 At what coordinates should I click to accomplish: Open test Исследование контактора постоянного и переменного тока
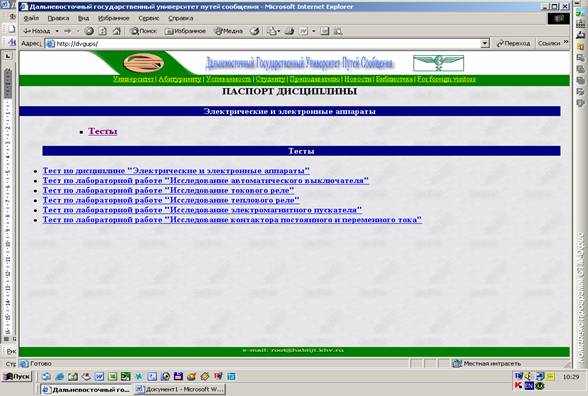click(x=232, y=219)
